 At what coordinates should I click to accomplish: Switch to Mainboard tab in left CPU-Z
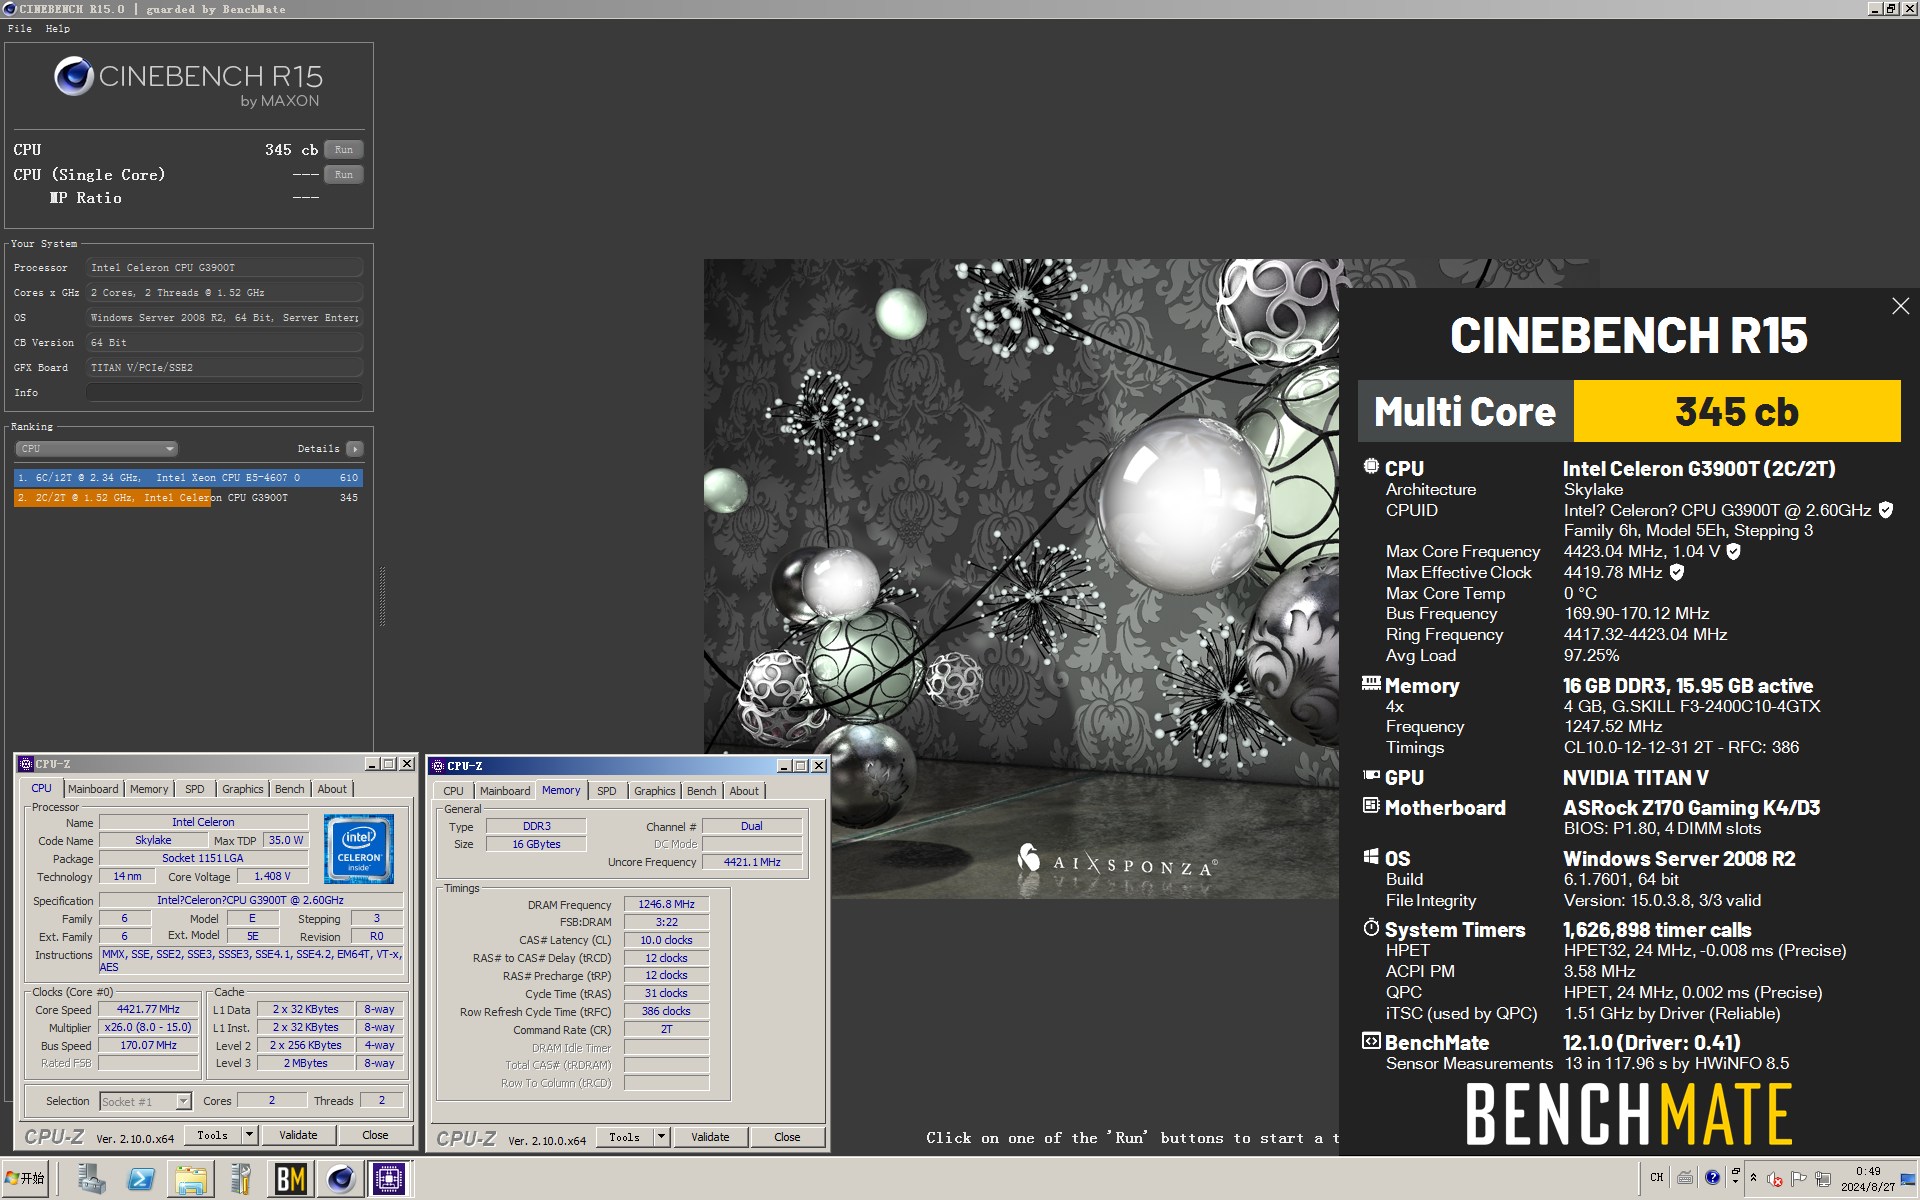tap(93, 789)
